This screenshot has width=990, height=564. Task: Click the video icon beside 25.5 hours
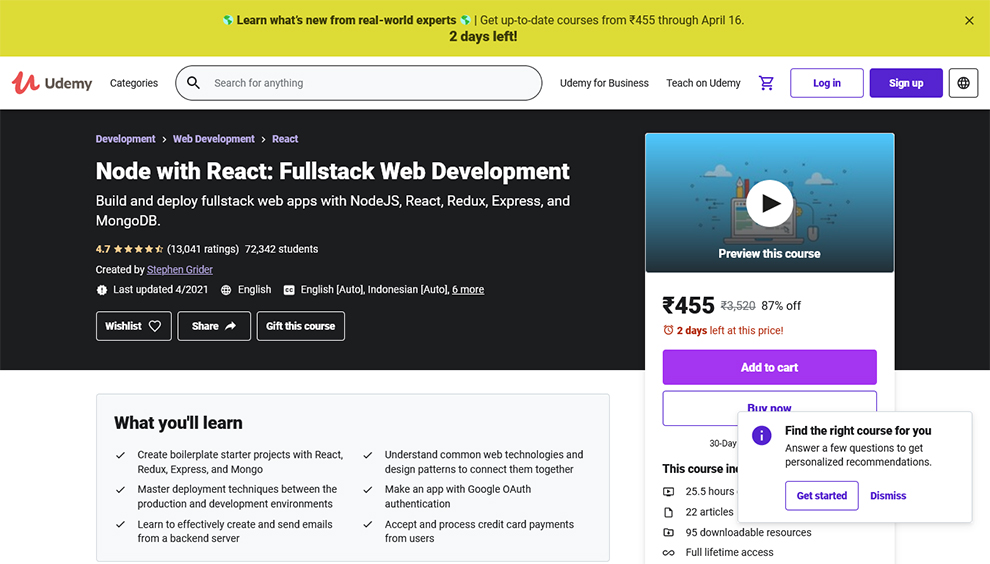click(x=669, y=491)
